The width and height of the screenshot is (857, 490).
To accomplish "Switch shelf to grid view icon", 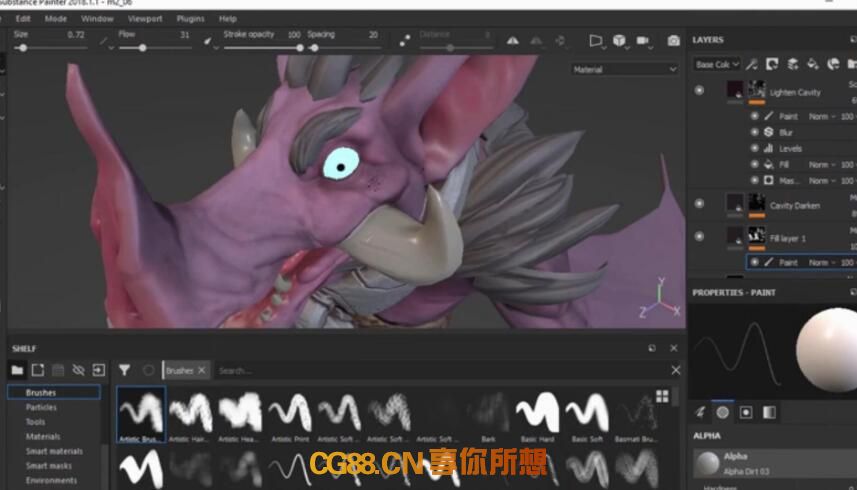I will pyautogui.click(x=662, y=396).
